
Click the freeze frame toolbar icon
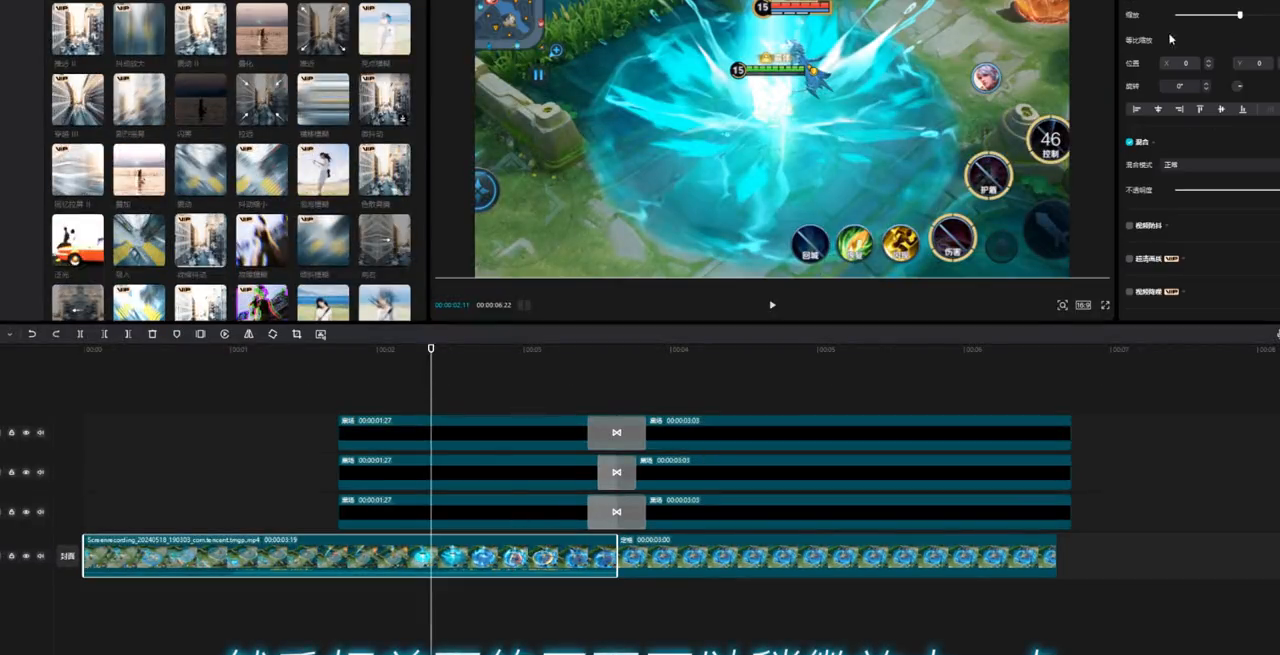[201, 334]
